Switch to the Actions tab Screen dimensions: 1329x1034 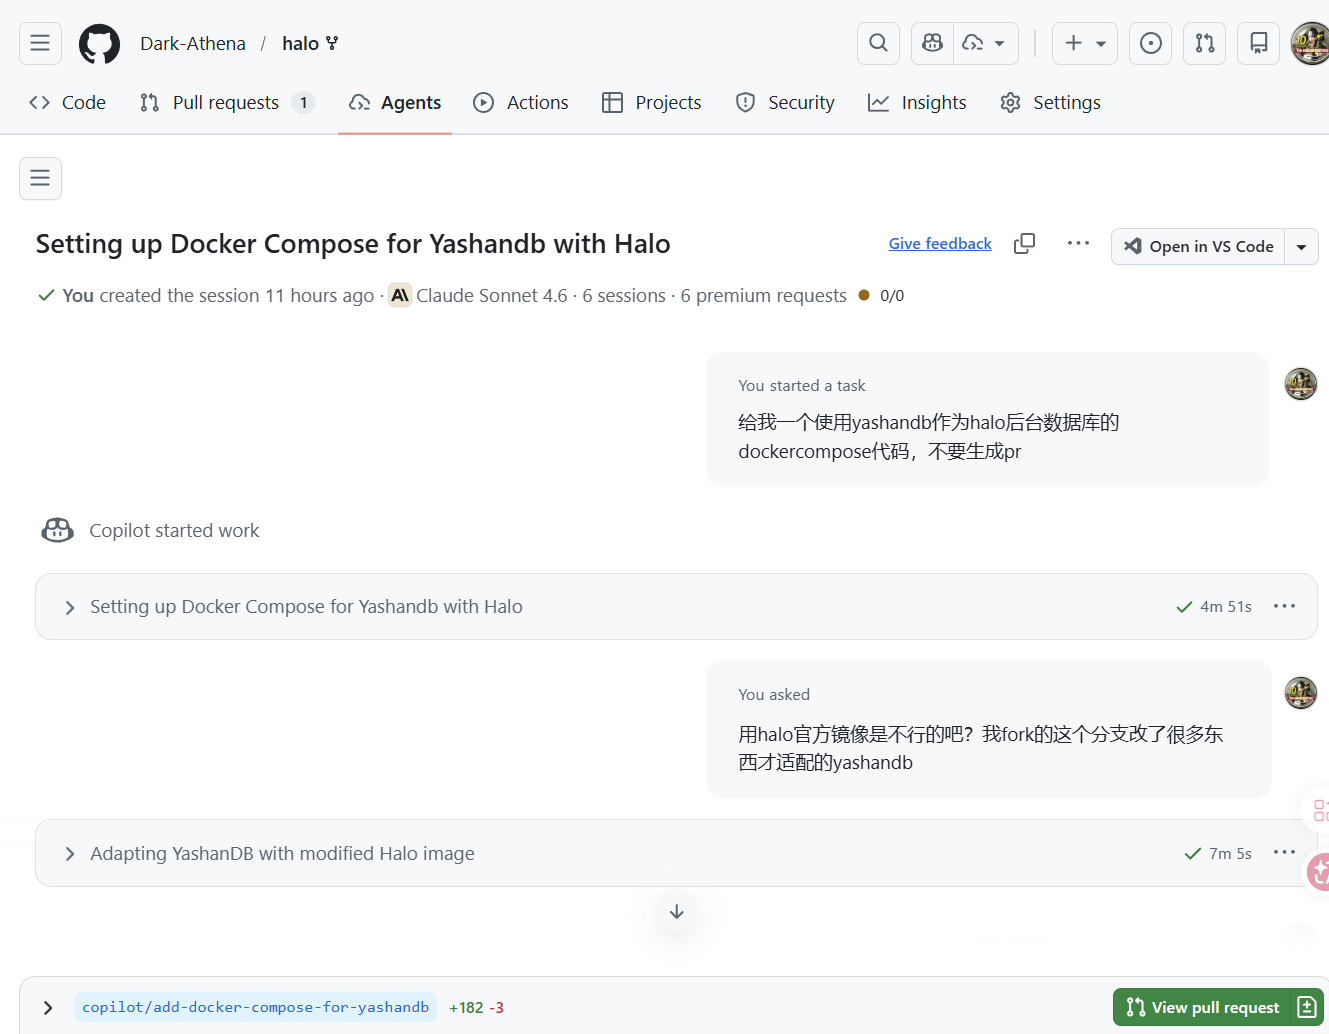[x=521, y=103]
